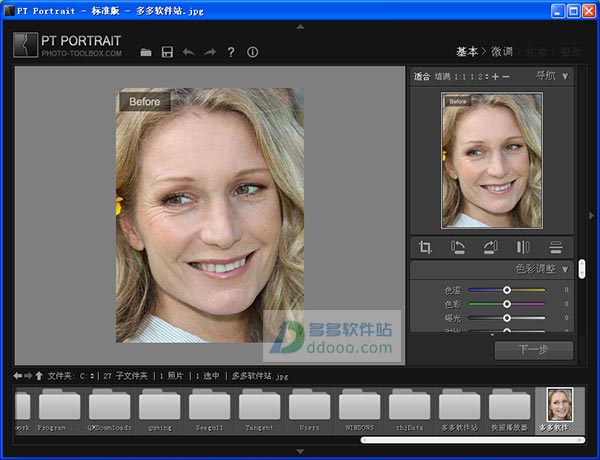Flip the image vertically

[556, 247]
